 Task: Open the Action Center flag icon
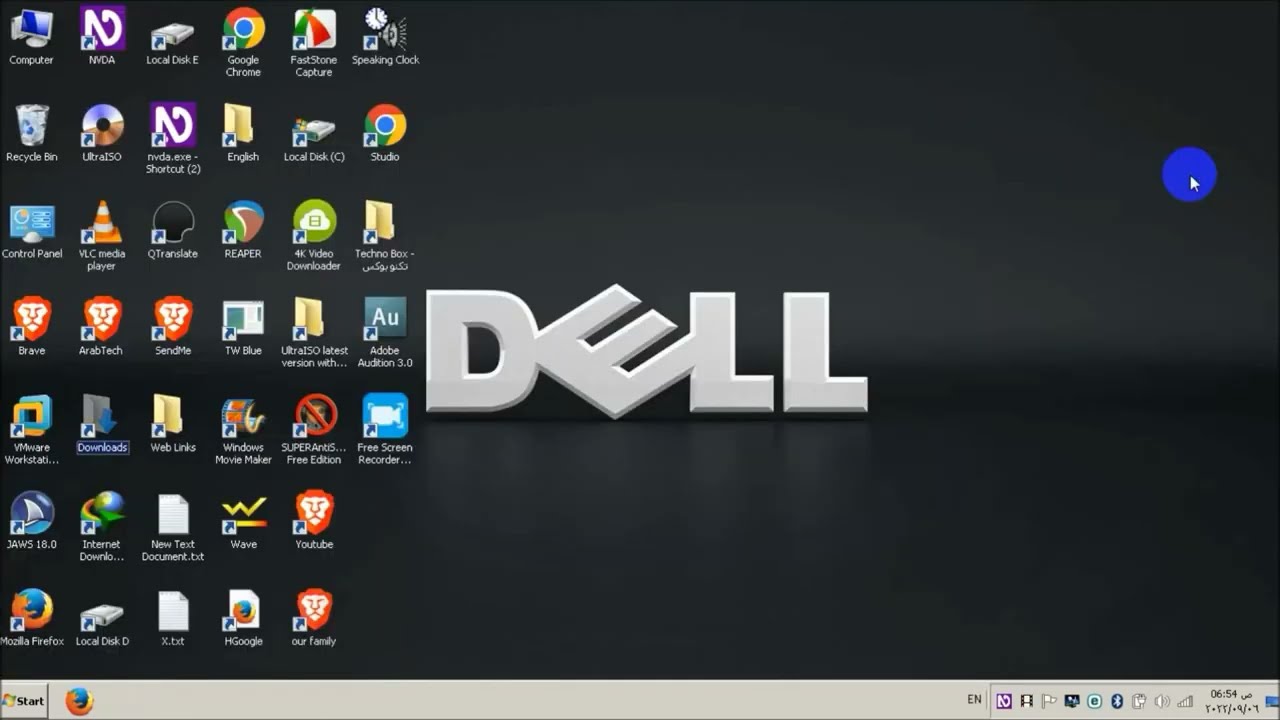1049,701
